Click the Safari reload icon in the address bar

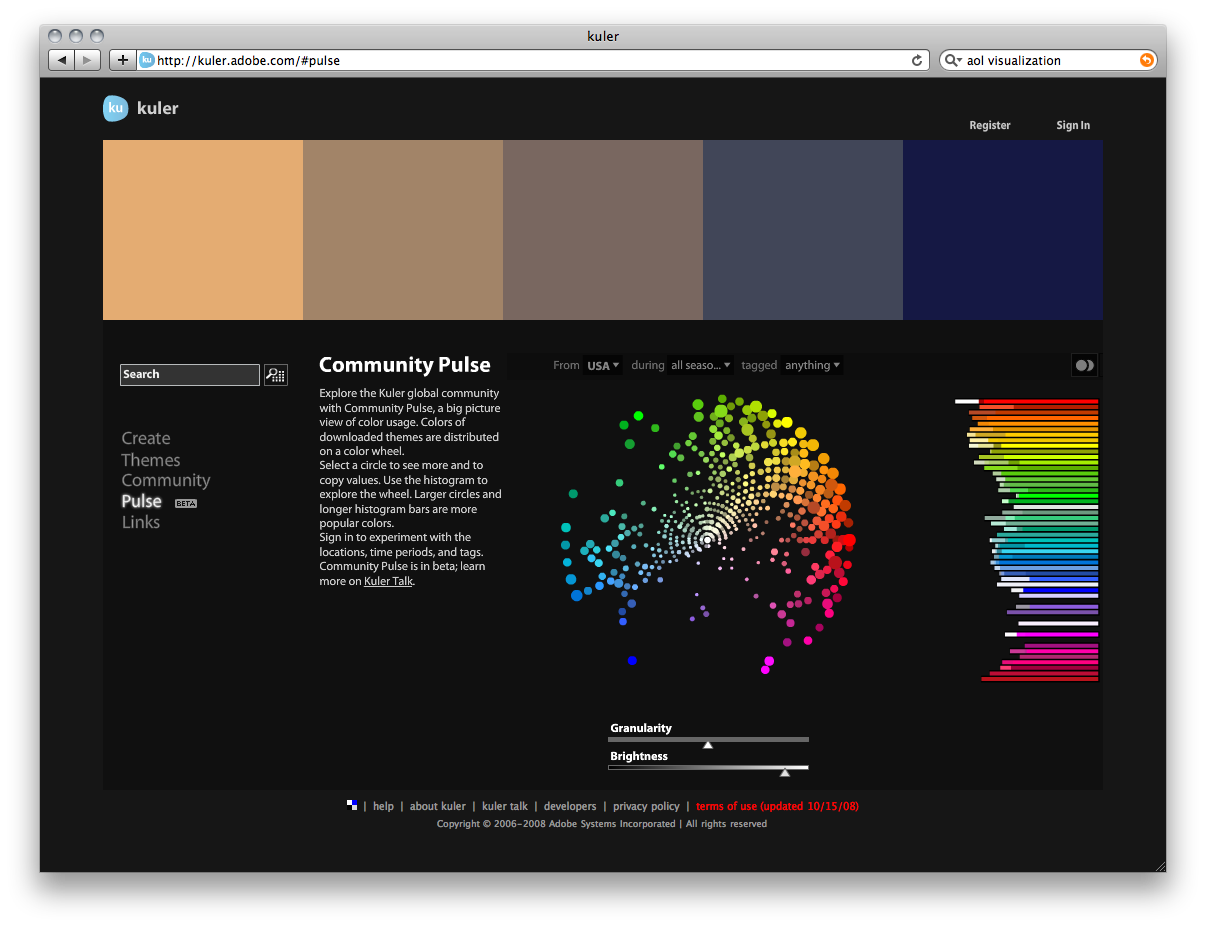pyautogui.click(x=916, y=60)
